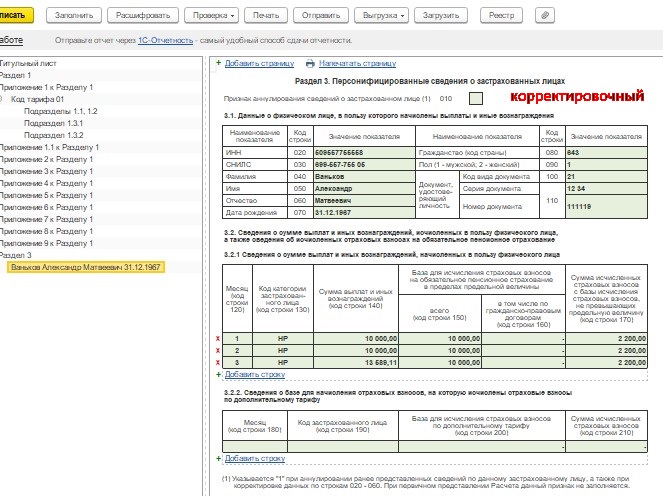
Task: Select Раздел 1 in the tree
Action: tap(16, 75)
